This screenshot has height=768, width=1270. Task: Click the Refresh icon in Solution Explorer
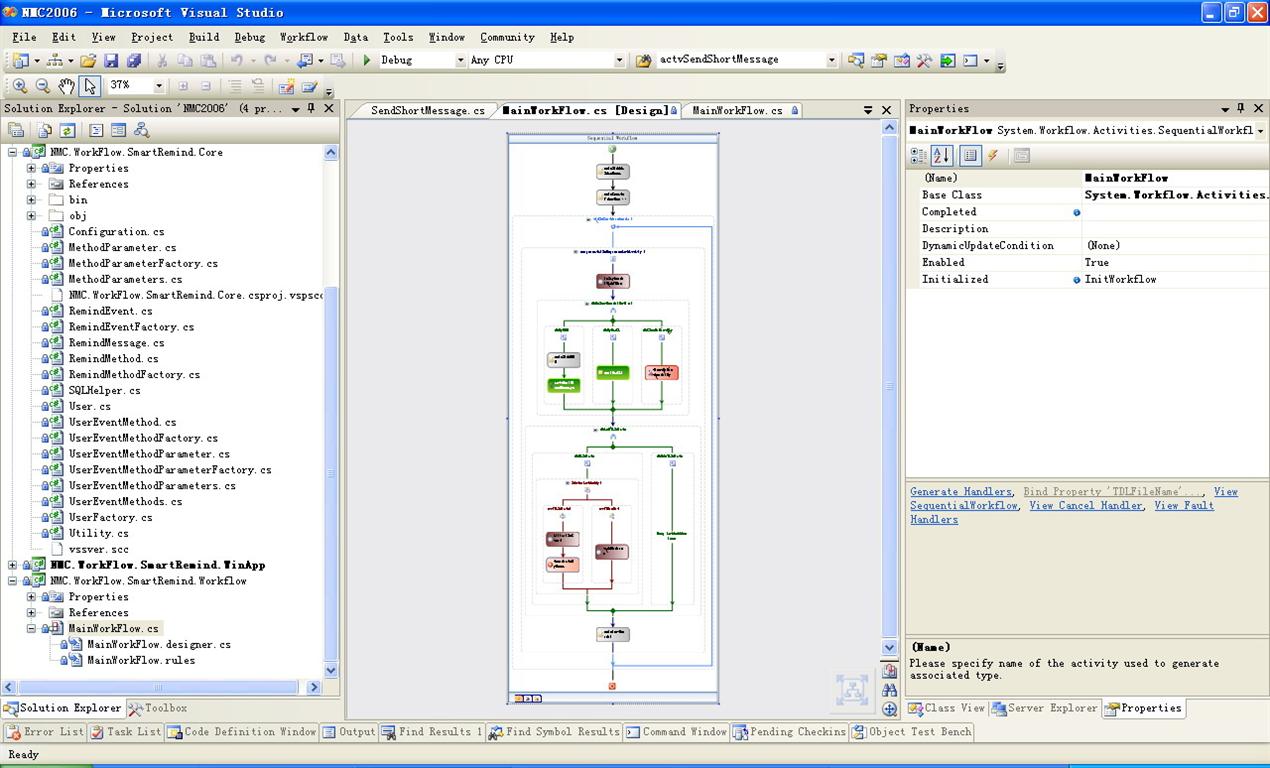pos(67,130)
